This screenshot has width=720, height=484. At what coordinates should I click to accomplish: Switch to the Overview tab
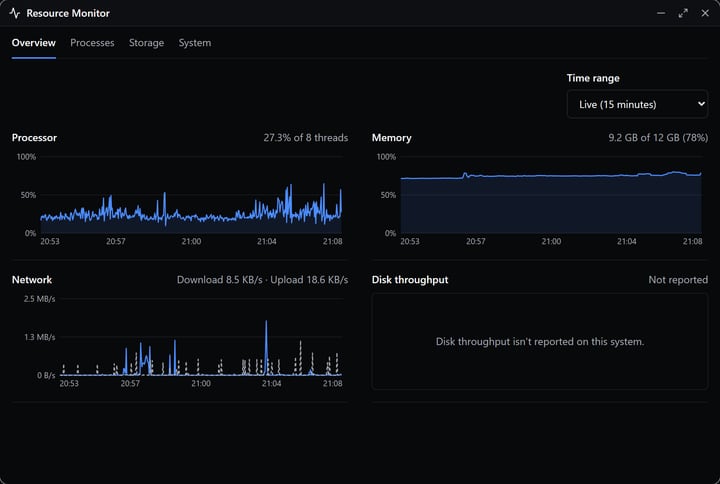coord(34,43)
